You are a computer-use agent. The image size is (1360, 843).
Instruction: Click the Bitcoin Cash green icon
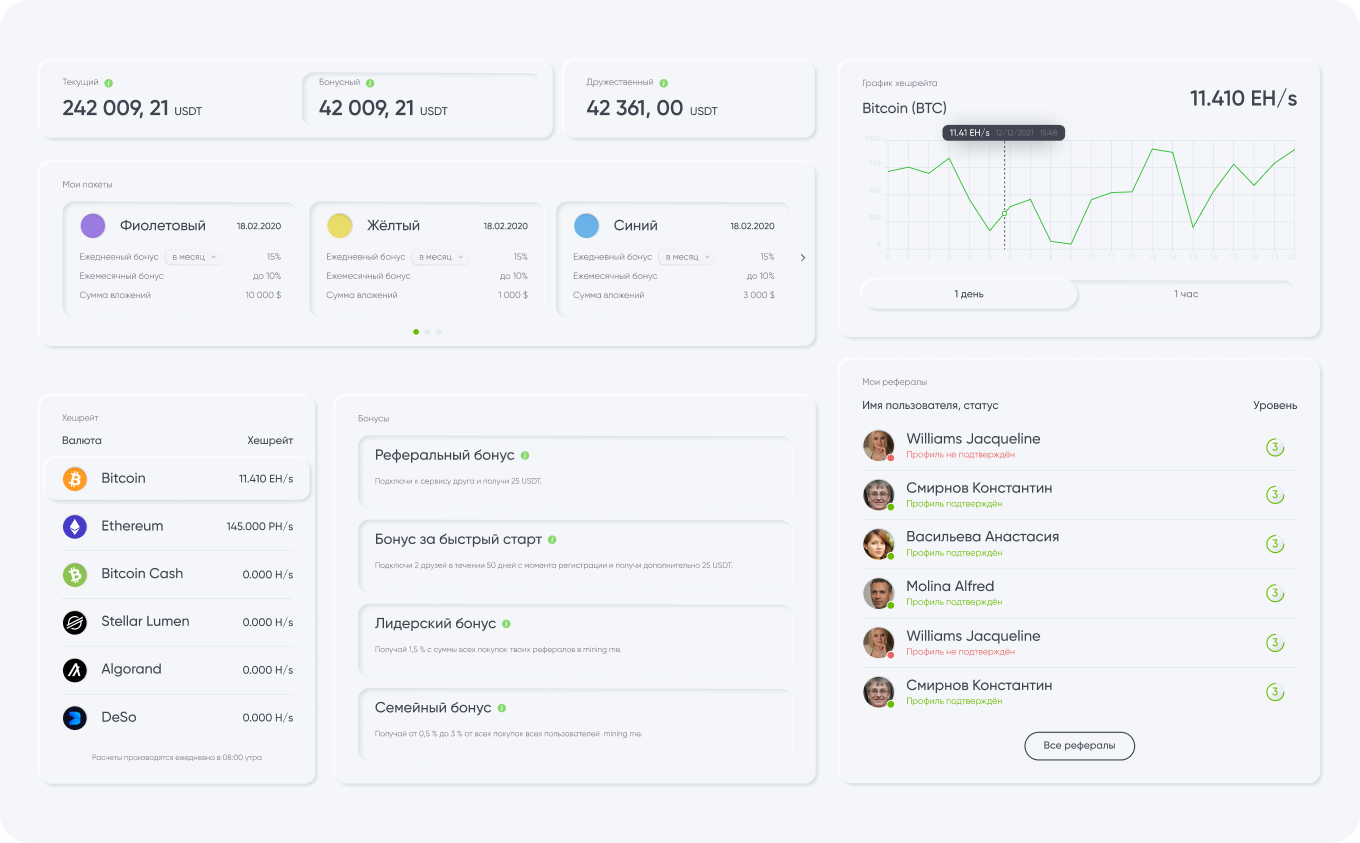75,575
